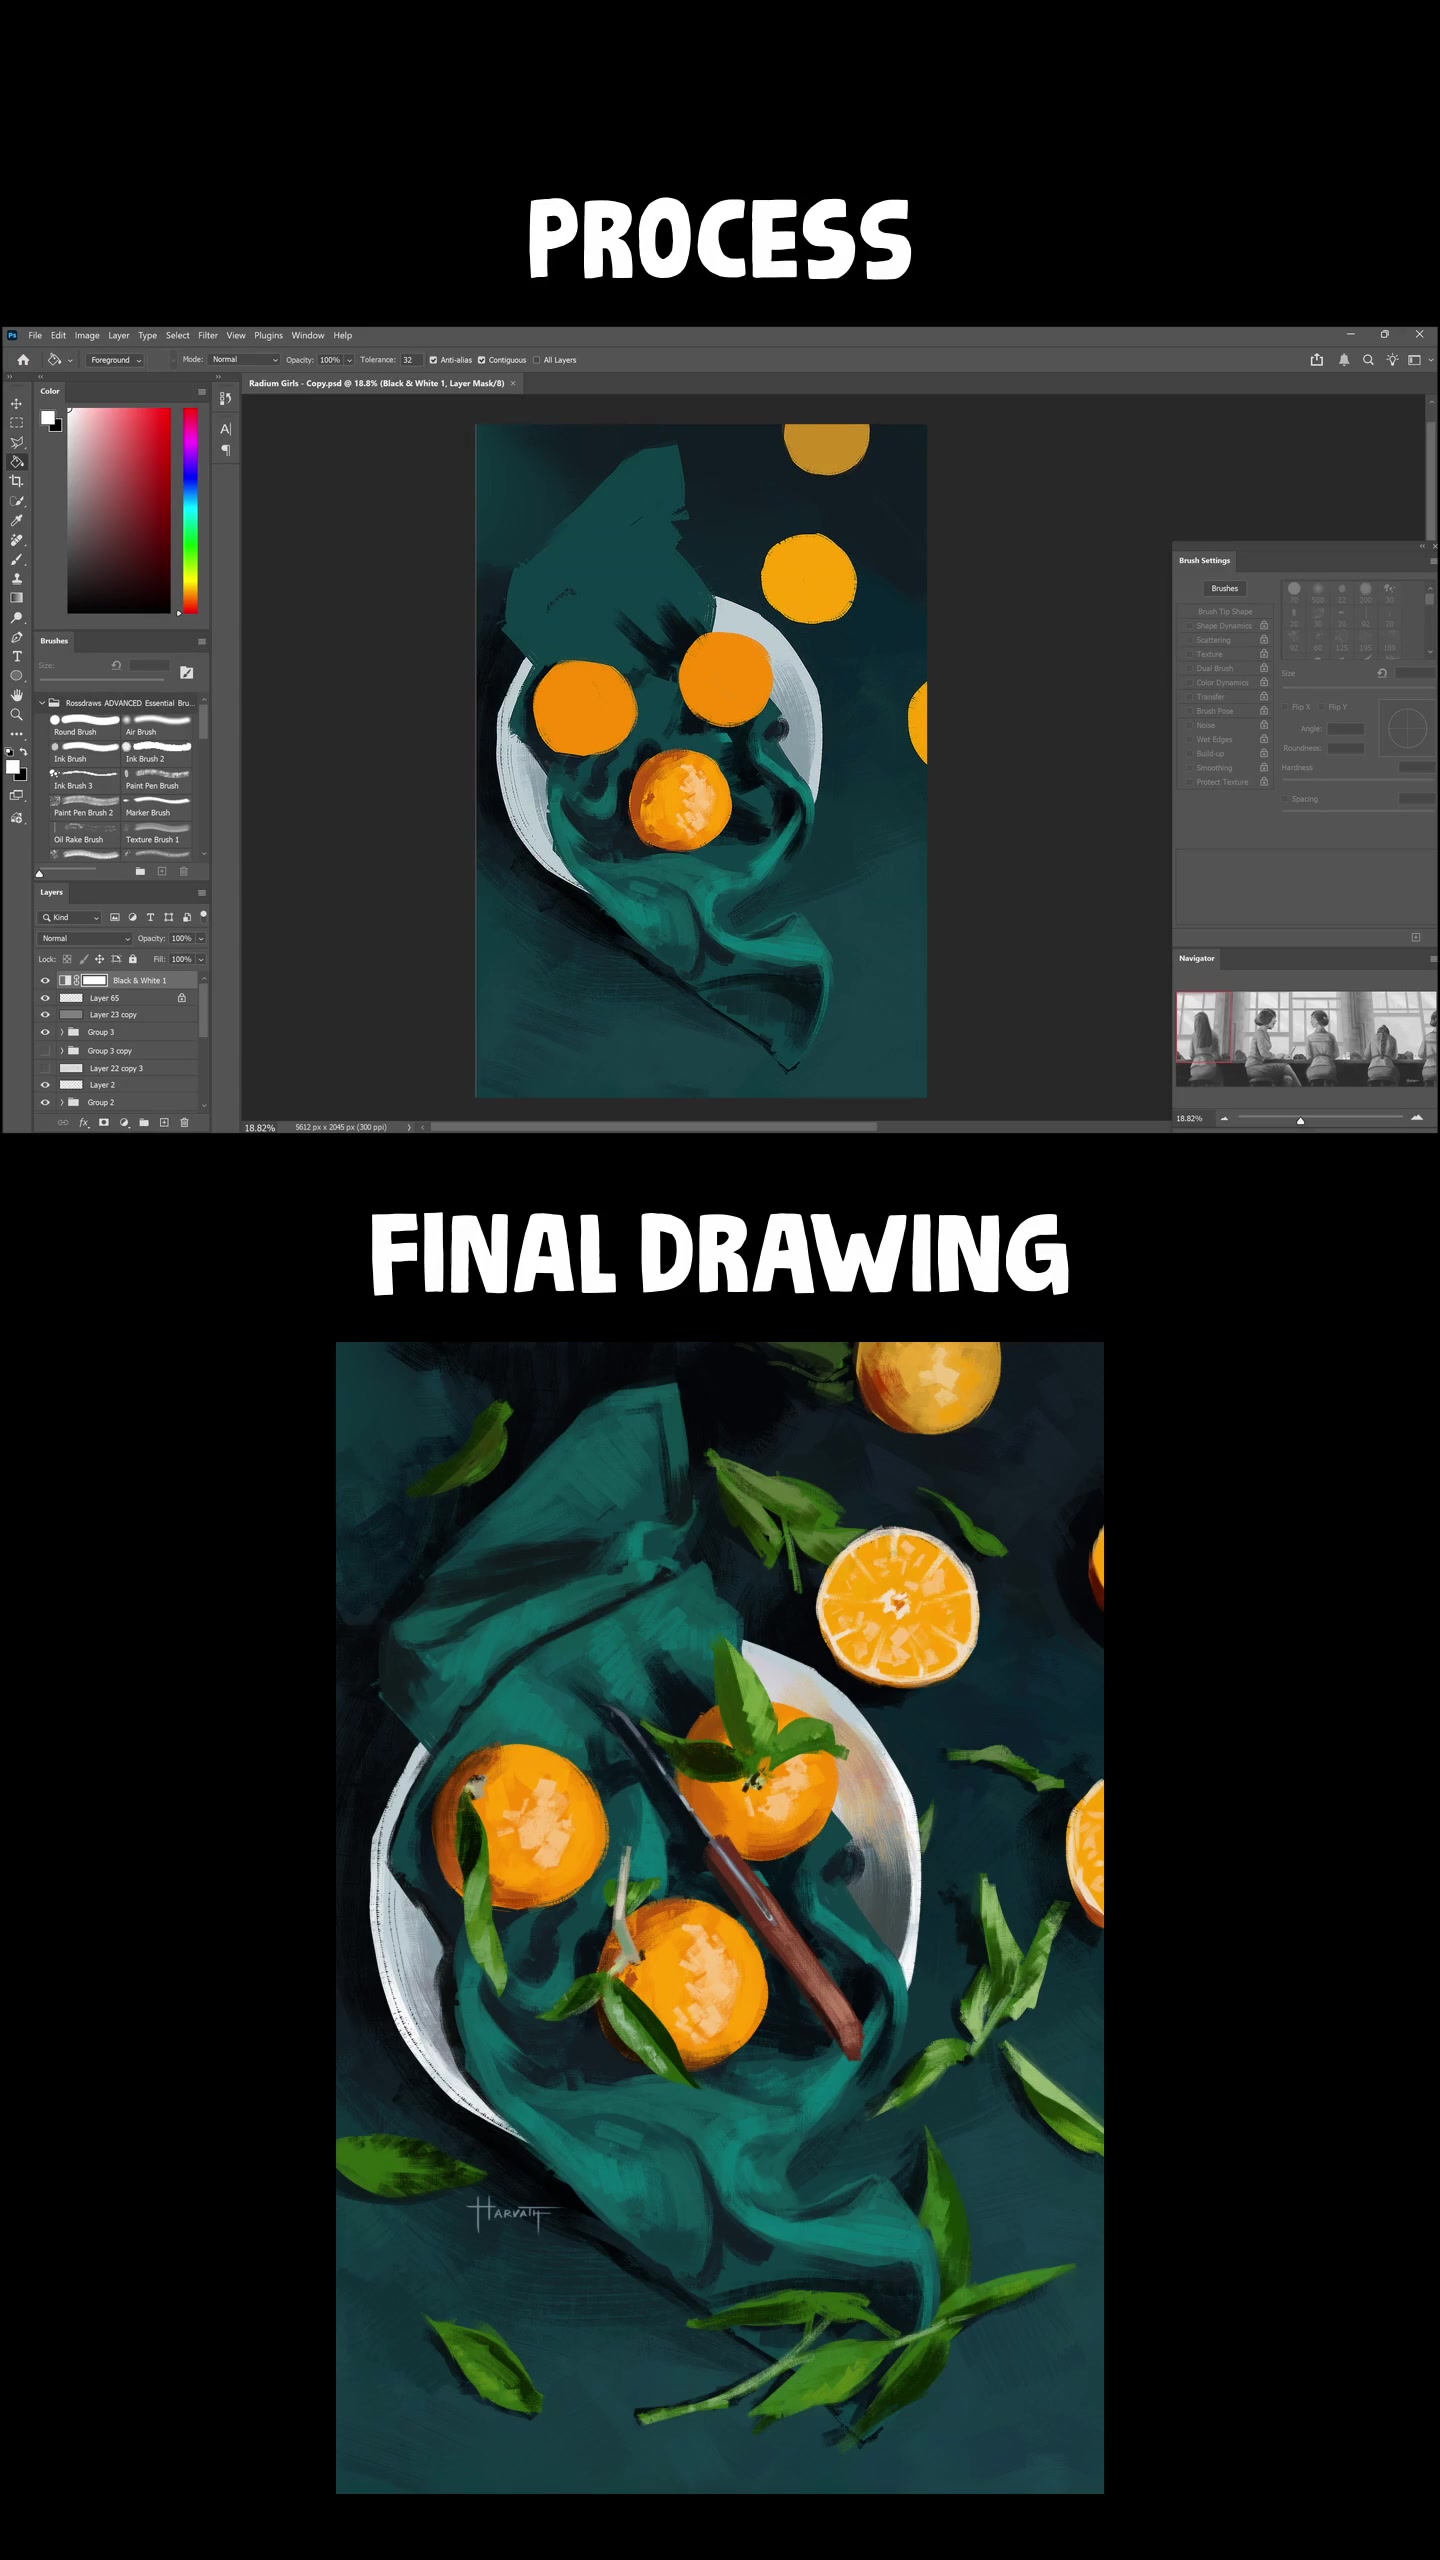Click the Home icon in options bar

(23, 360)
